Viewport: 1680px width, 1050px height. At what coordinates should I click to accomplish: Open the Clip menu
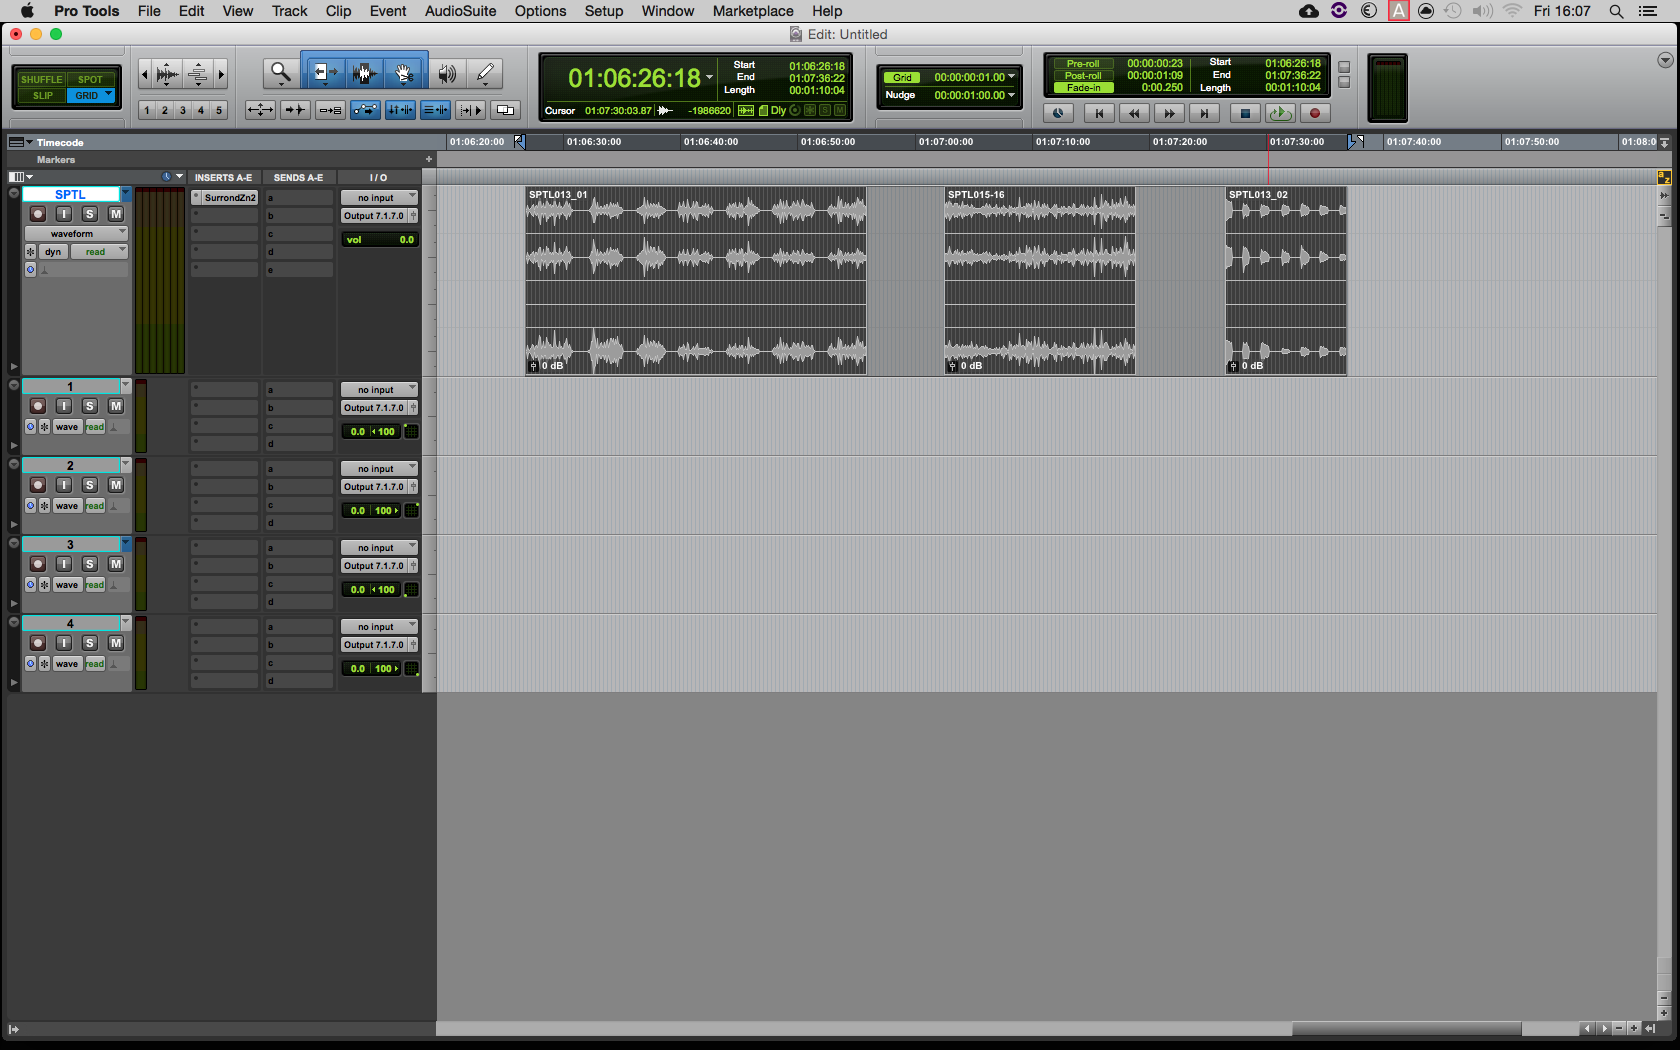pos(338,11)
